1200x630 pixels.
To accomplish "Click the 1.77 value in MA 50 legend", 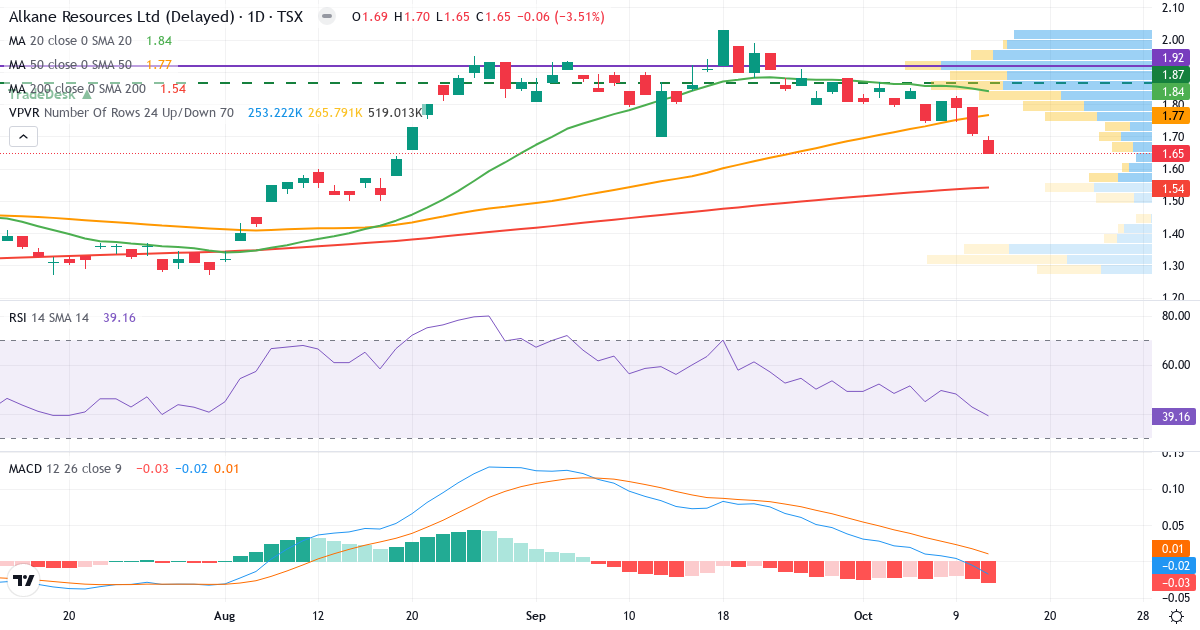I will [159, 65].
